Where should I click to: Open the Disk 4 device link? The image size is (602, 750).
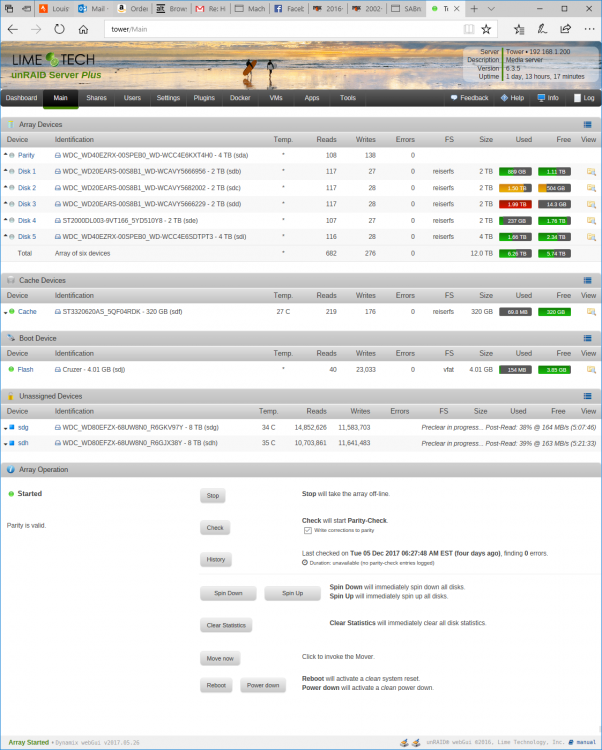tap(27, 221)
